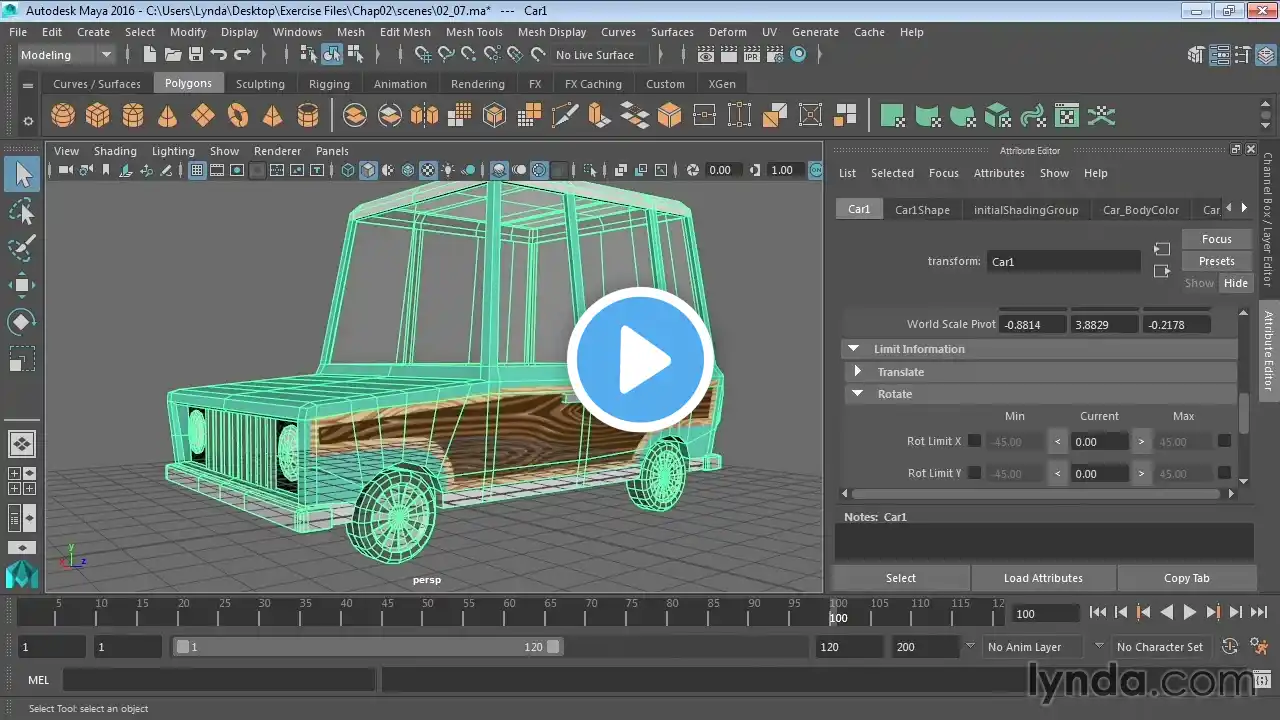This screenshot has width=1280, height=720.
Task: Open the No Character Set dropdown
Action: tap(1162, 647)
